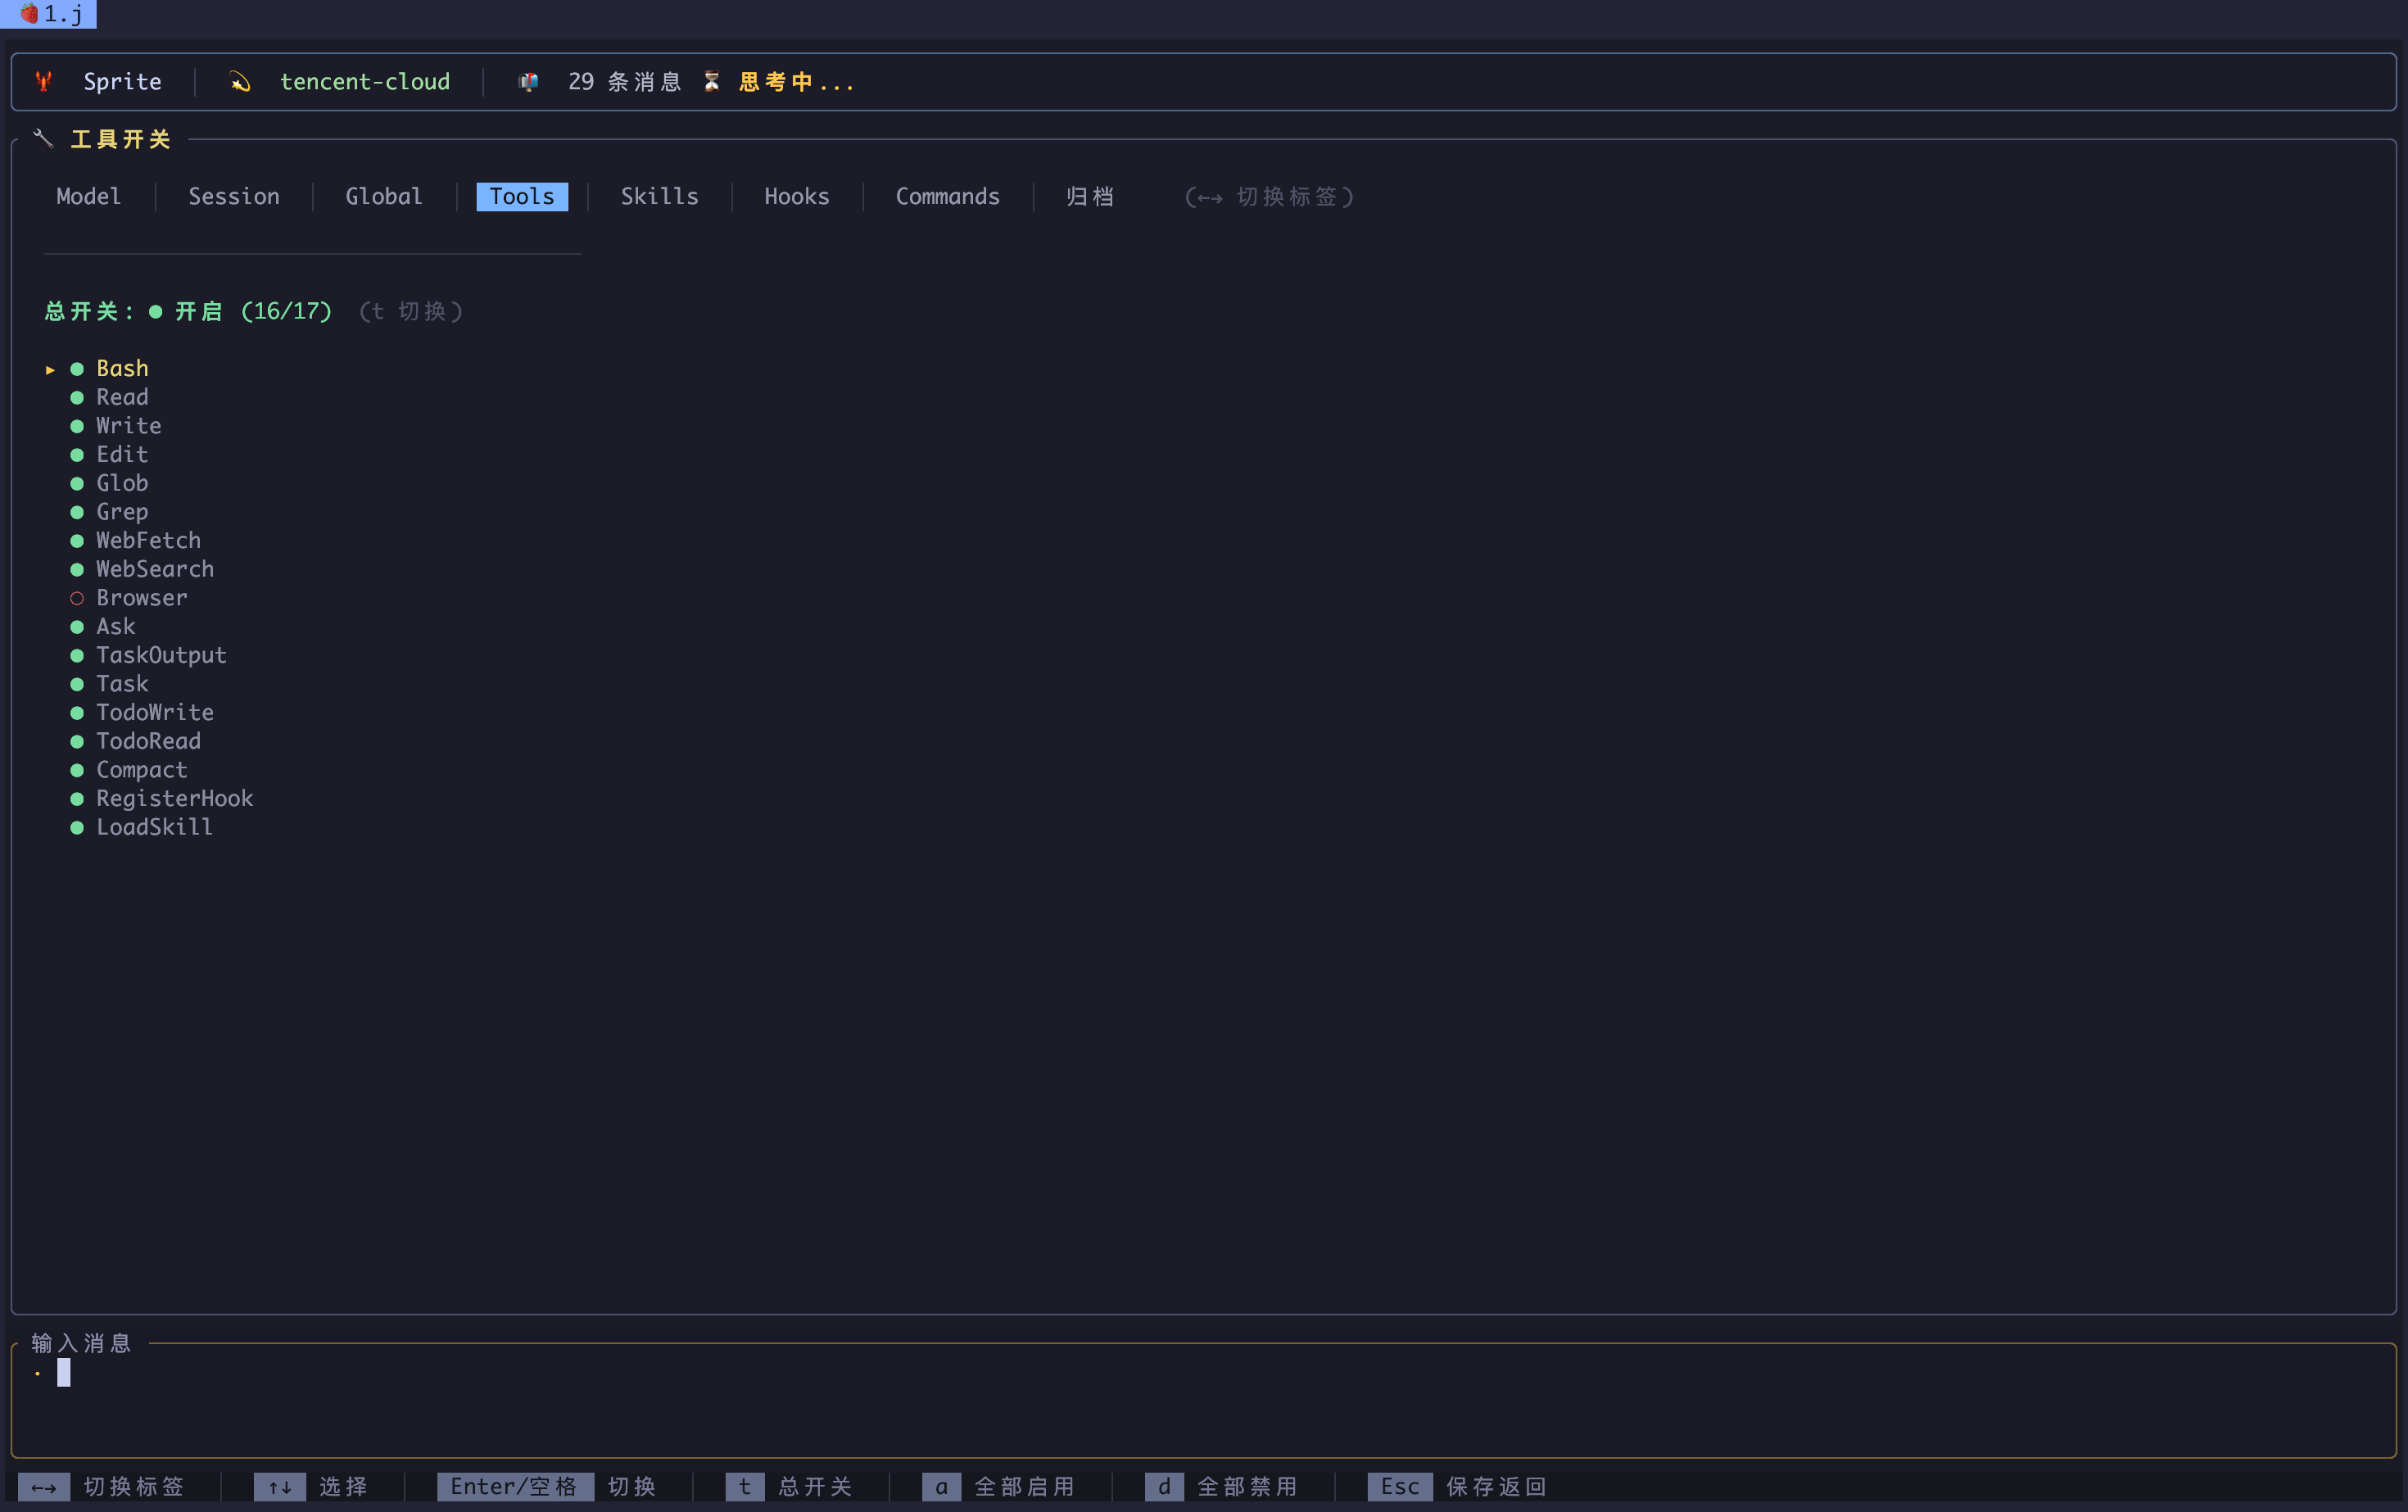The height and width of the screenshot is (1512, 2408).
Task: Click the 'a' enable all button
Action: tap(940, 1487)
